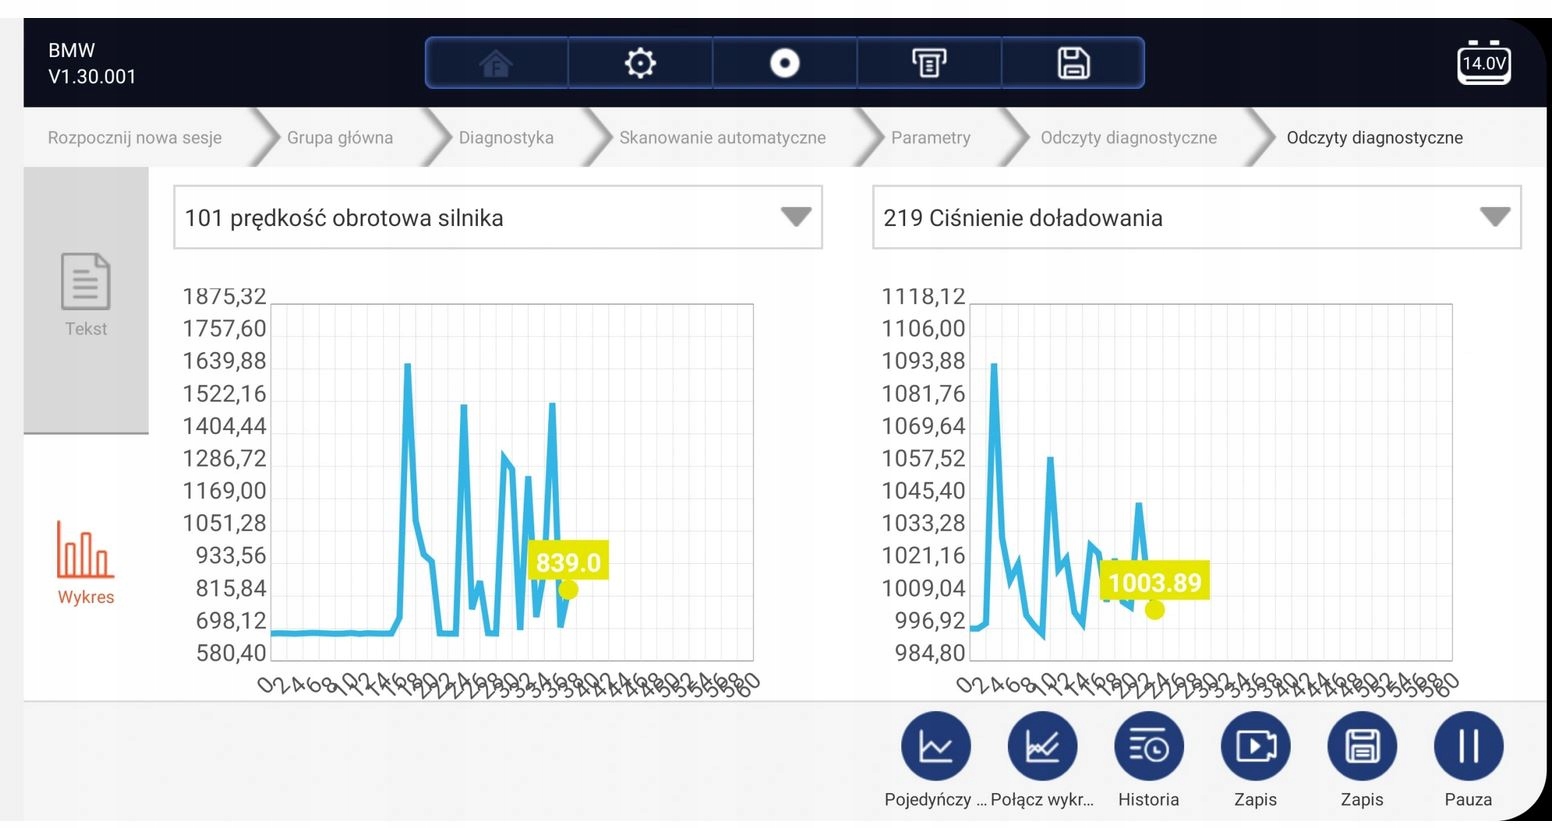
Task: Check the 14.0V battery voltage indicator
Action: [1484, 63]
